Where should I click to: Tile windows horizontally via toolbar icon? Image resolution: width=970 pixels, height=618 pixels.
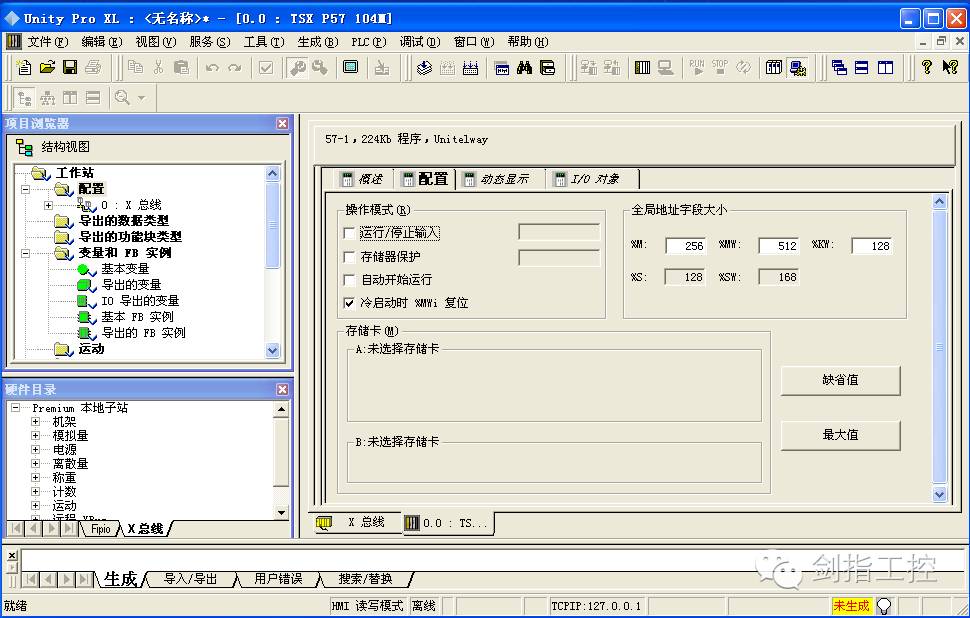tap(862, 67)
